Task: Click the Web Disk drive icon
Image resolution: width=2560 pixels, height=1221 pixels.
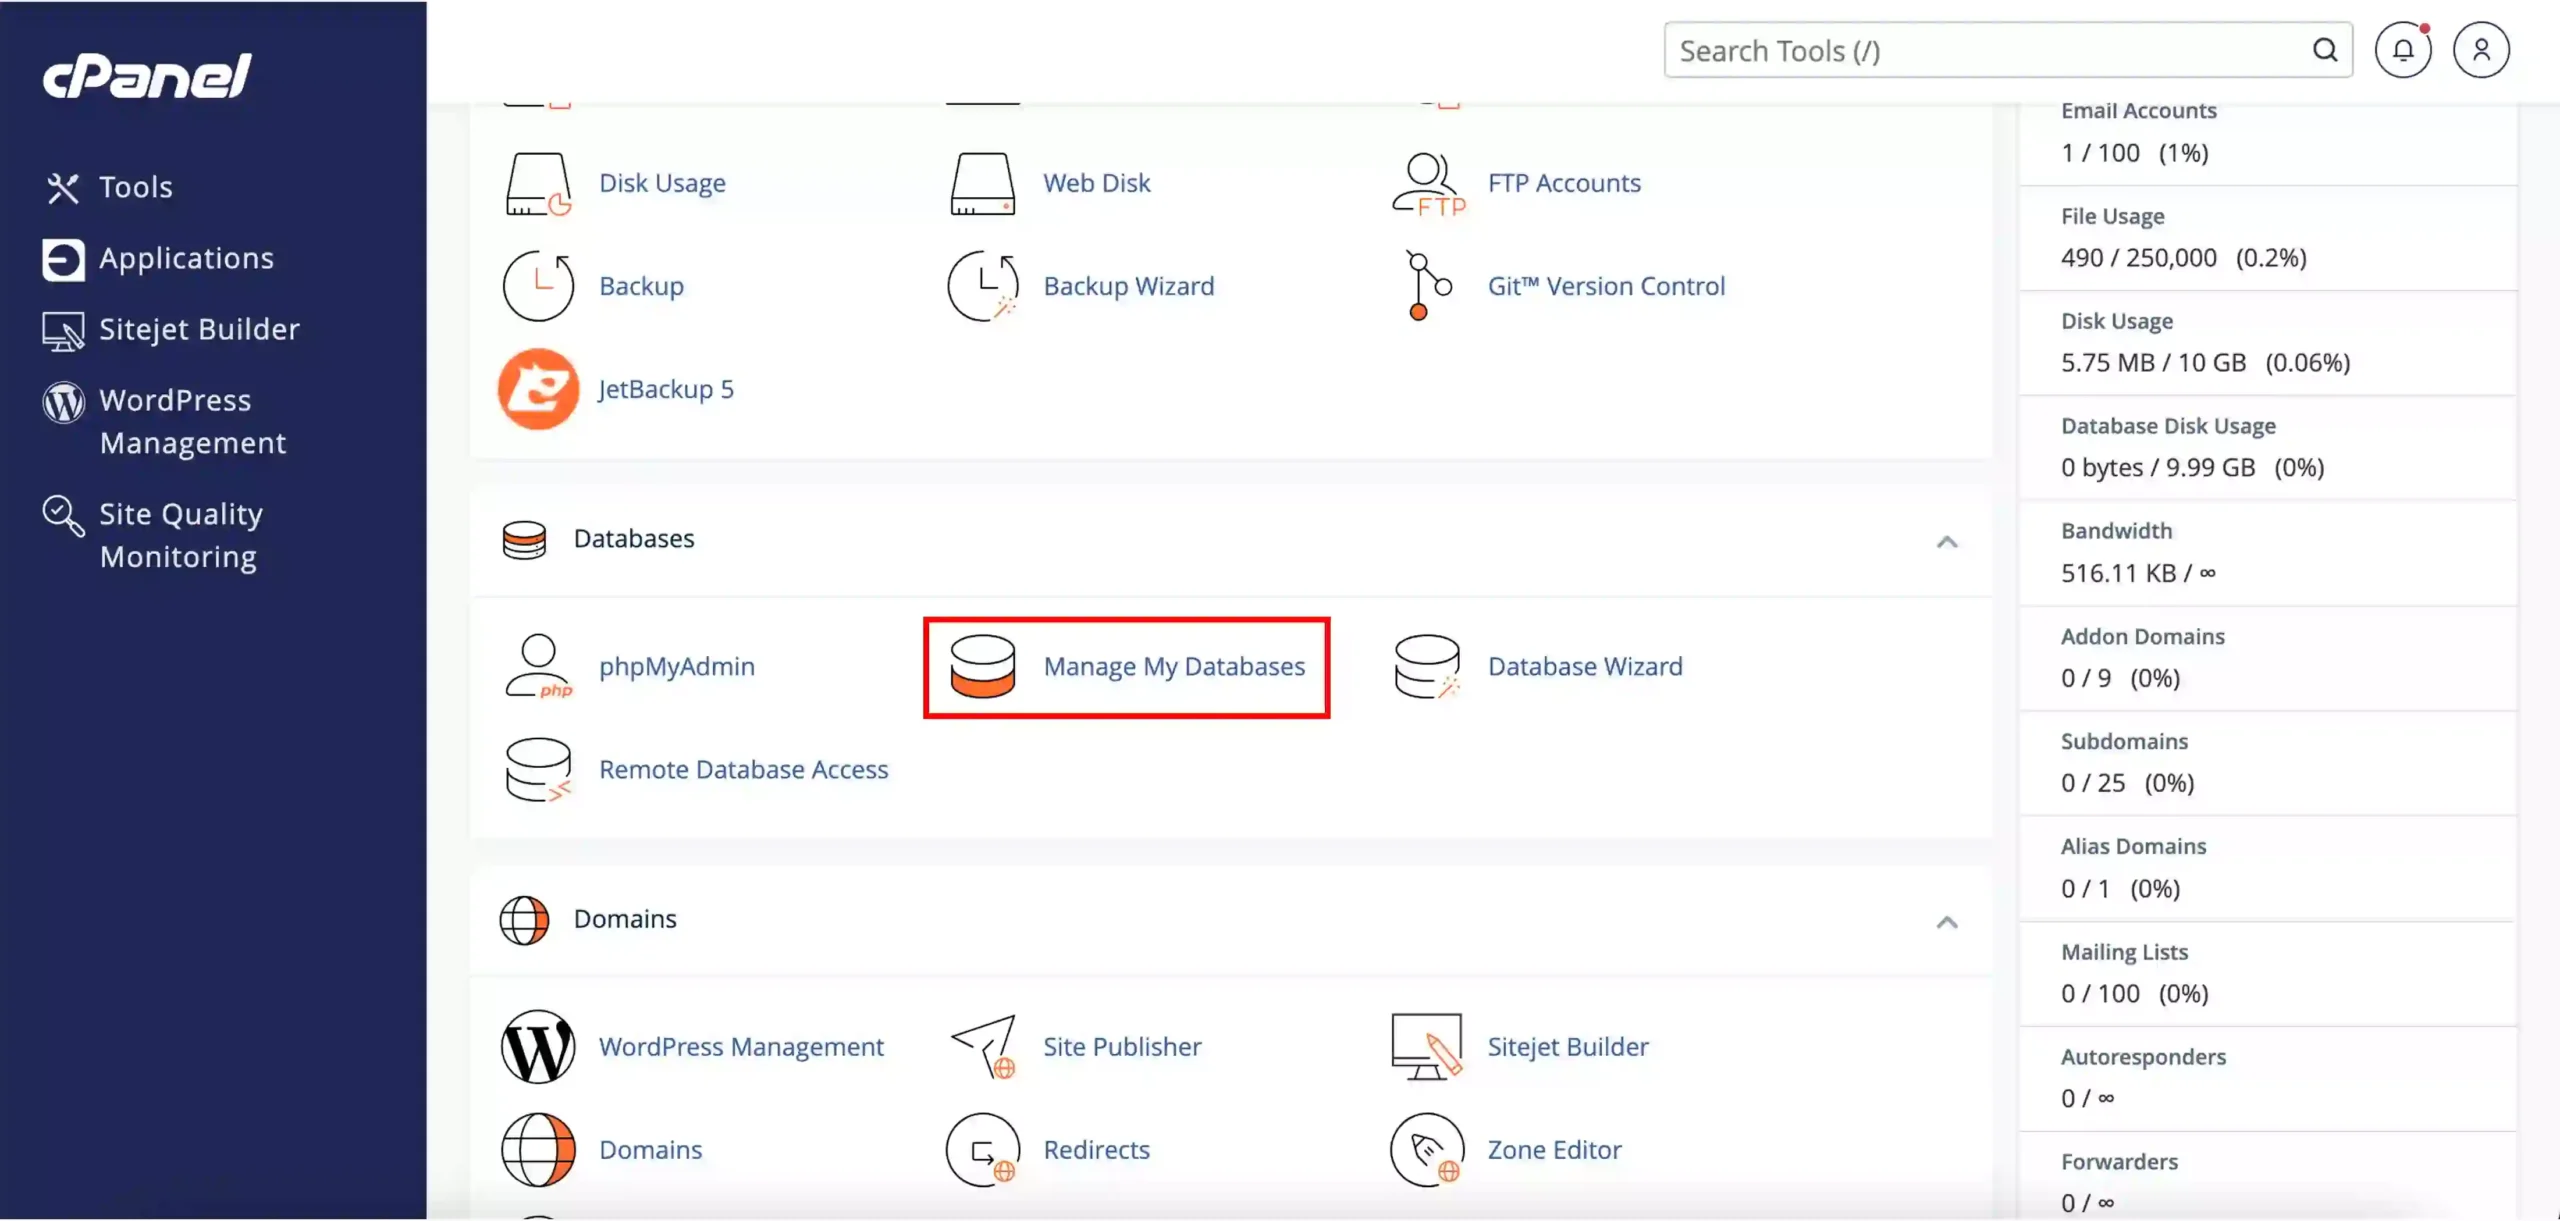Action: (x=982, y=183)
